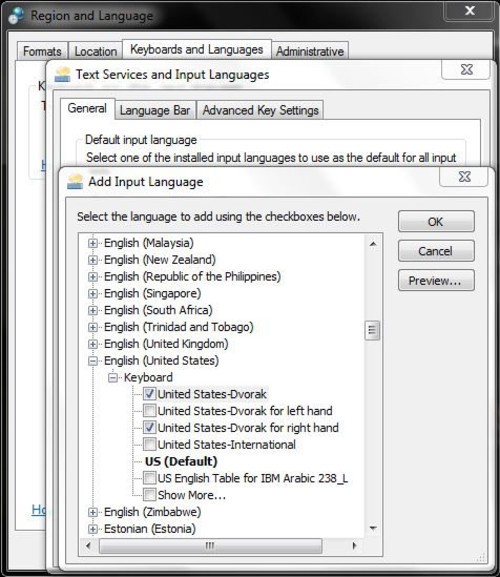This screenshot has width=500, height=577.
Task: Expand English (United Kingdom) node
Action: 93,344
